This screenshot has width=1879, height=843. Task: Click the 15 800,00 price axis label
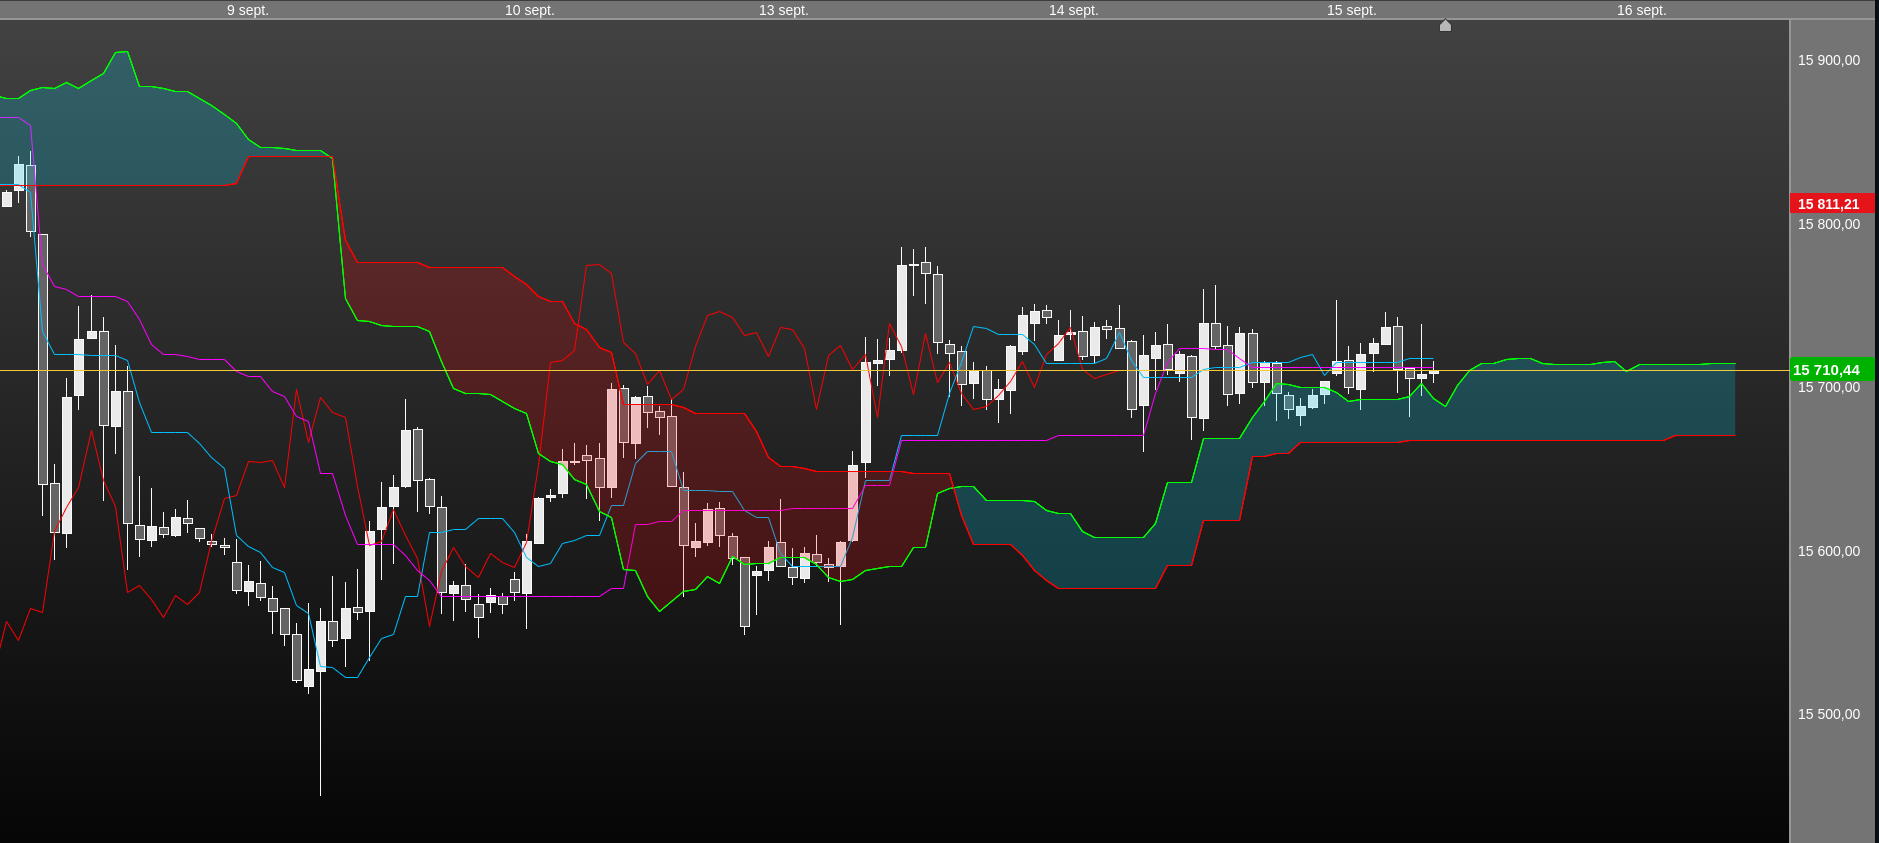point(1829,224)
